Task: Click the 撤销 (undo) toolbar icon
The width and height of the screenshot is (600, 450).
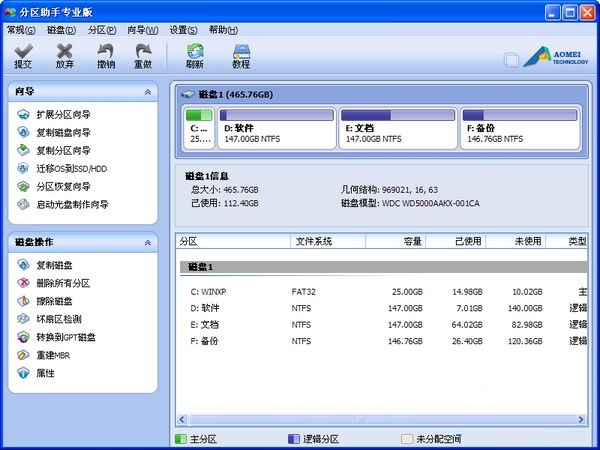Action: pyautogui.click(x=106, y=51)
